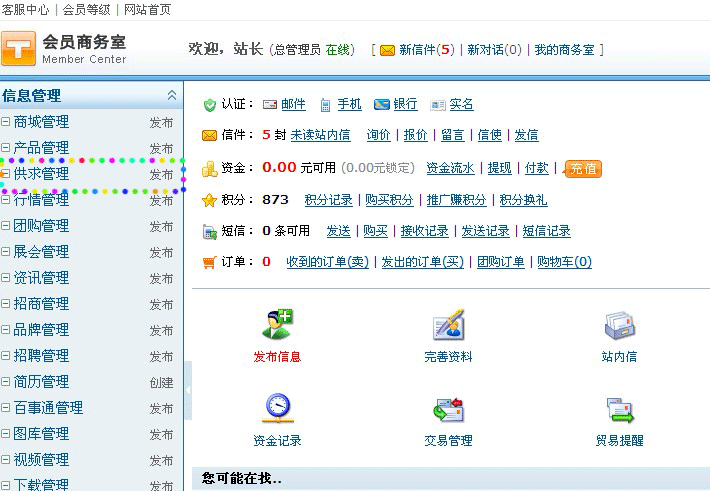Toggle the 展会管理 collapse box

click(5, 251)
